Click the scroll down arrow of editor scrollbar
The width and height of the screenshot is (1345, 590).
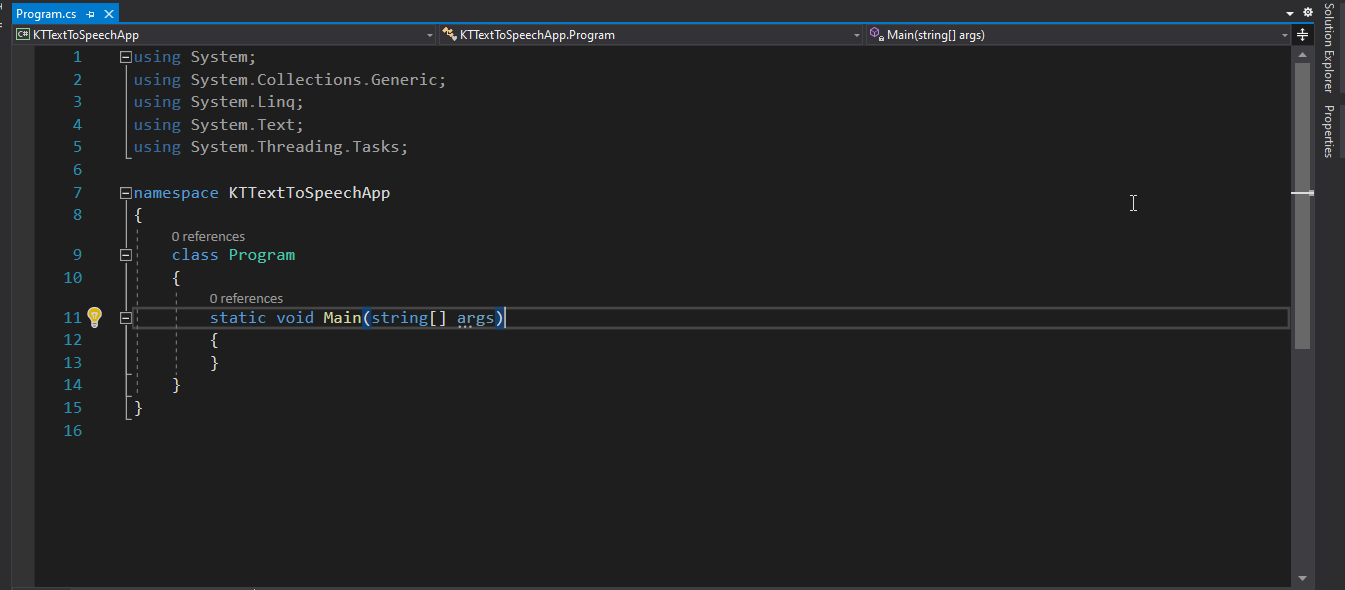pos(1302,577)
